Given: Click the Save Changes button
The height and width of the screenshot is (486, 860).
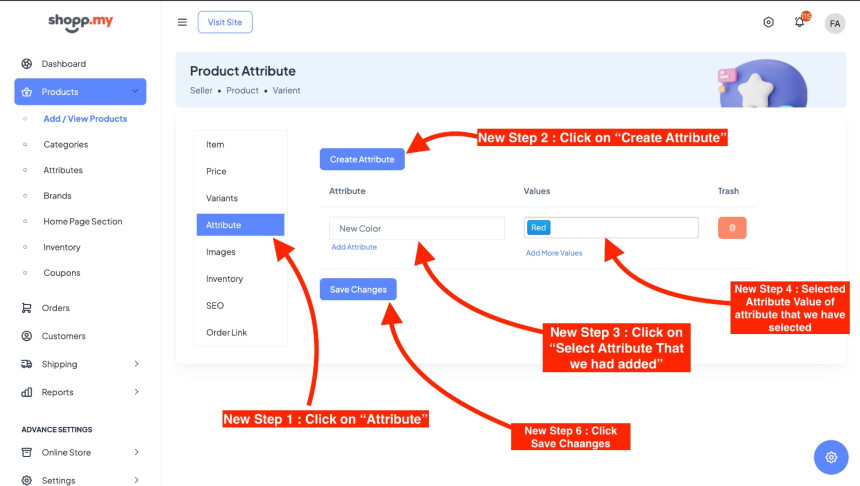Looking at the screenshot, I should pyautogui.click(x=358, y=289).
